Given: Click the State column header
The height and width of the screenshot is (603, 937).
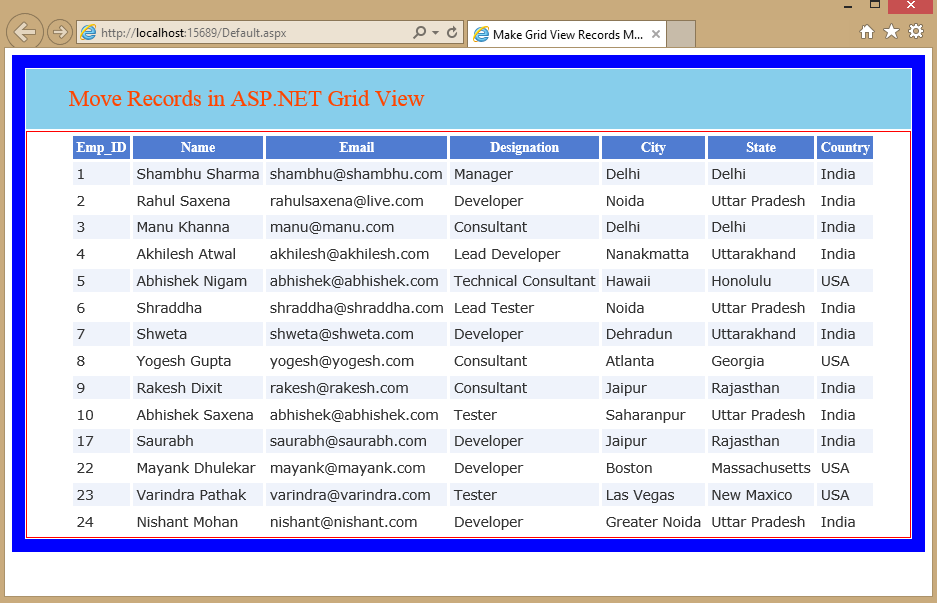Looking at the screenshot, I should point(761,148).
